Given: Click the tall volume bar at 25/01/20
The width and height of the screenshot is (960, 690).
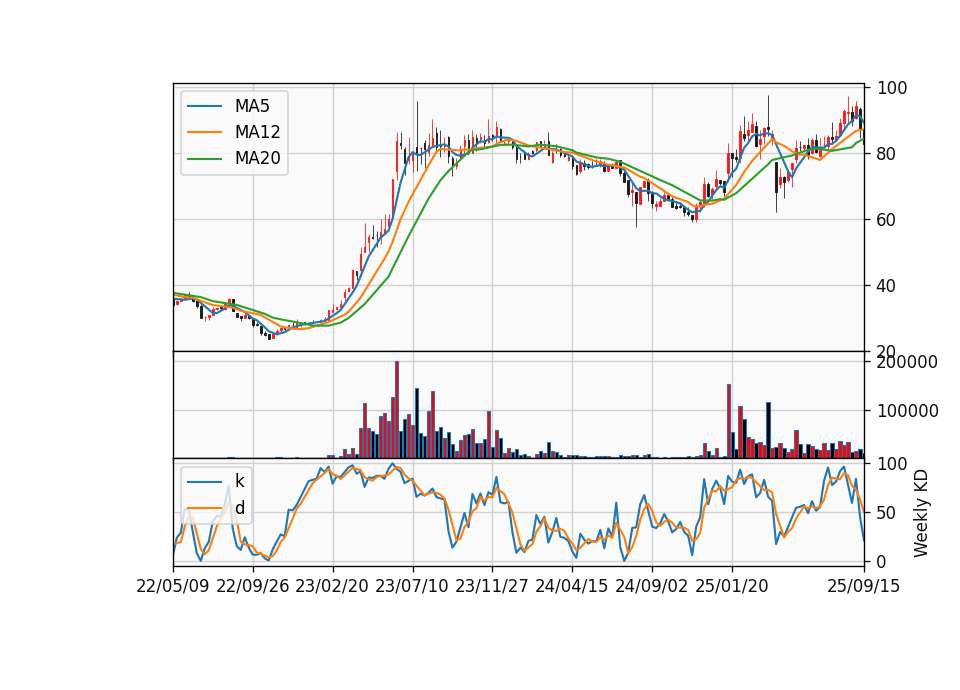Looking at the screenshot, I should pyautogui.click(x=729, y=421).
